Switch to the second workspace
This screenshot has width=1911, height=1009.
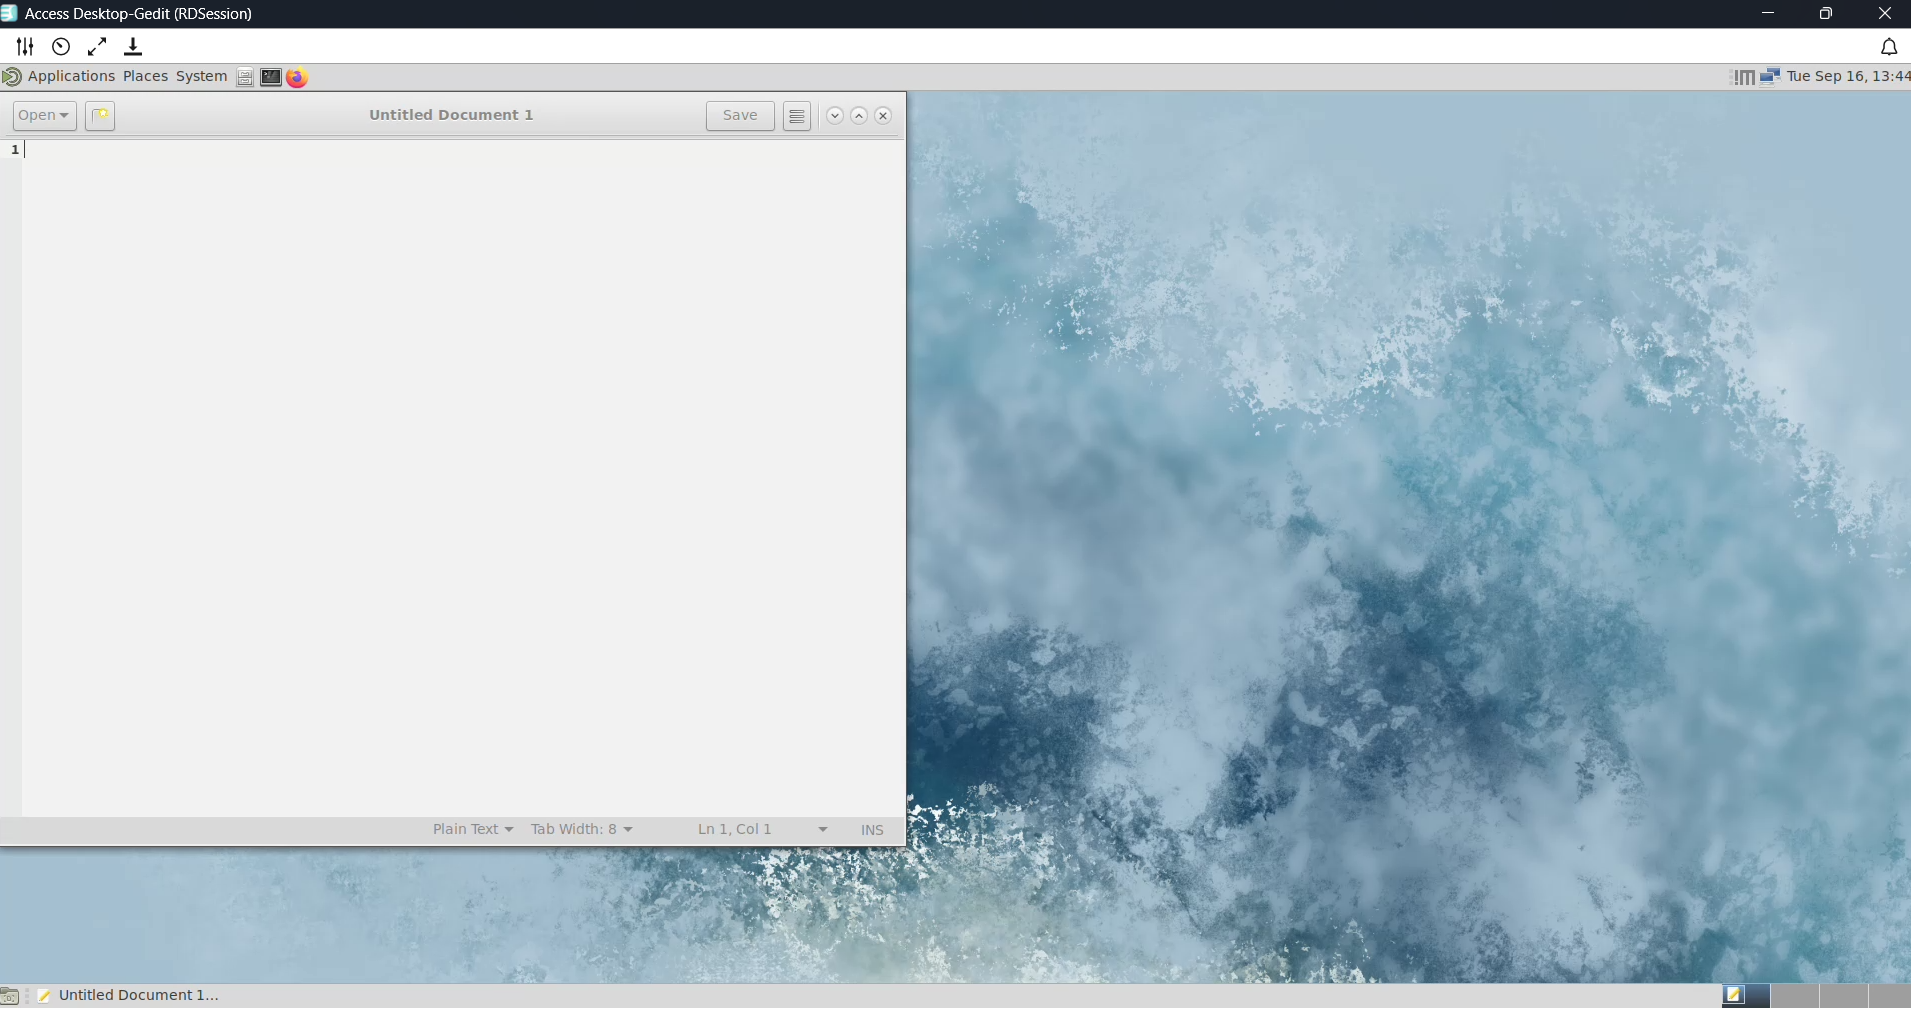click(x=1795, y=995)
